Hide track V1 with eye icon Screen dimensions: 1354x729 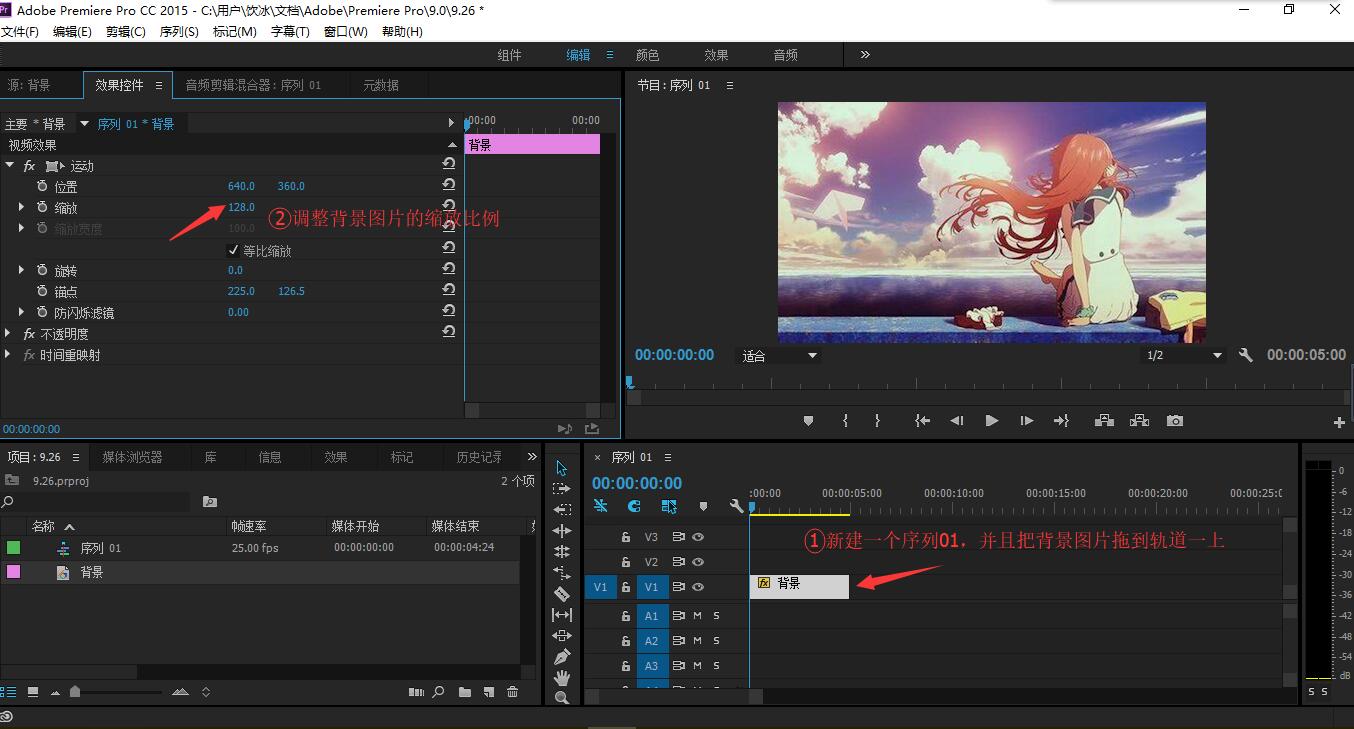(699, 587)
